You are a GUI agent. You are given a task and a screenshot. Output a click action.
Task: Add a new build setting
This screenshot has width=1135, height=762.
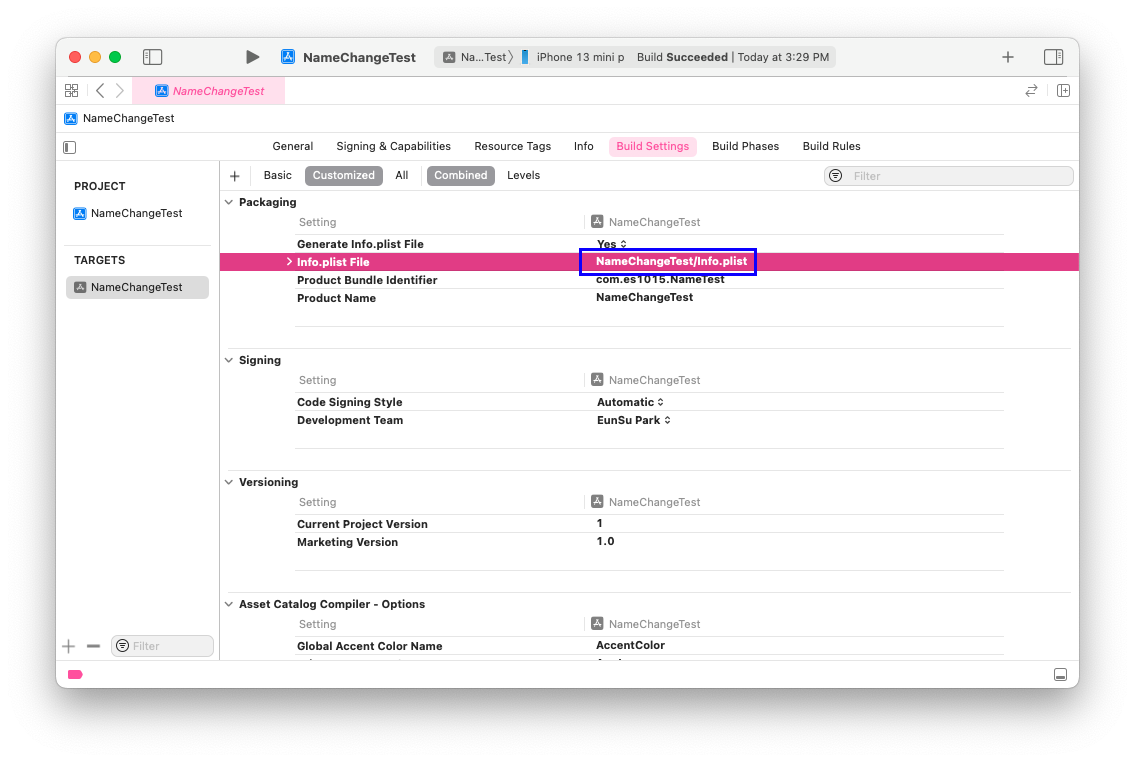[x=235, y=176]
